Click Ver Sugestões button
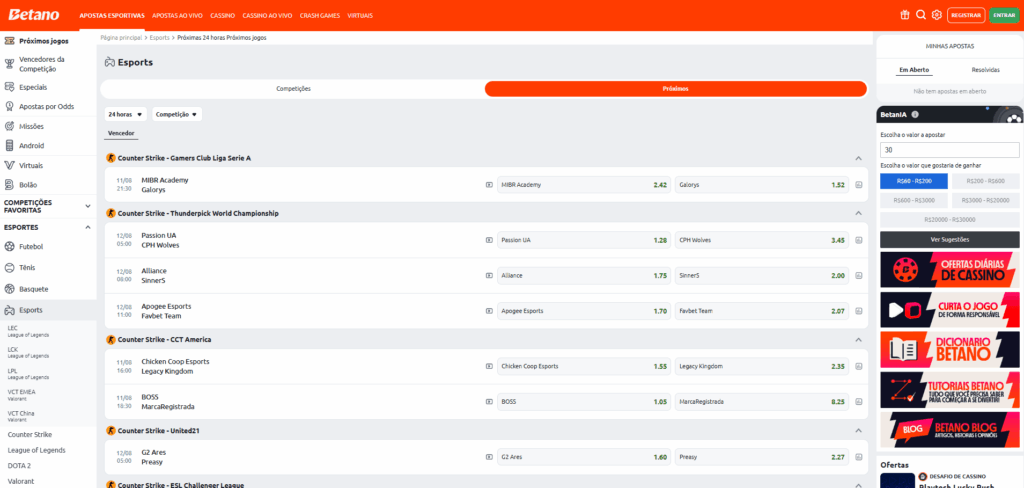Screen dimensions: 1024x488 coord(950,240)
